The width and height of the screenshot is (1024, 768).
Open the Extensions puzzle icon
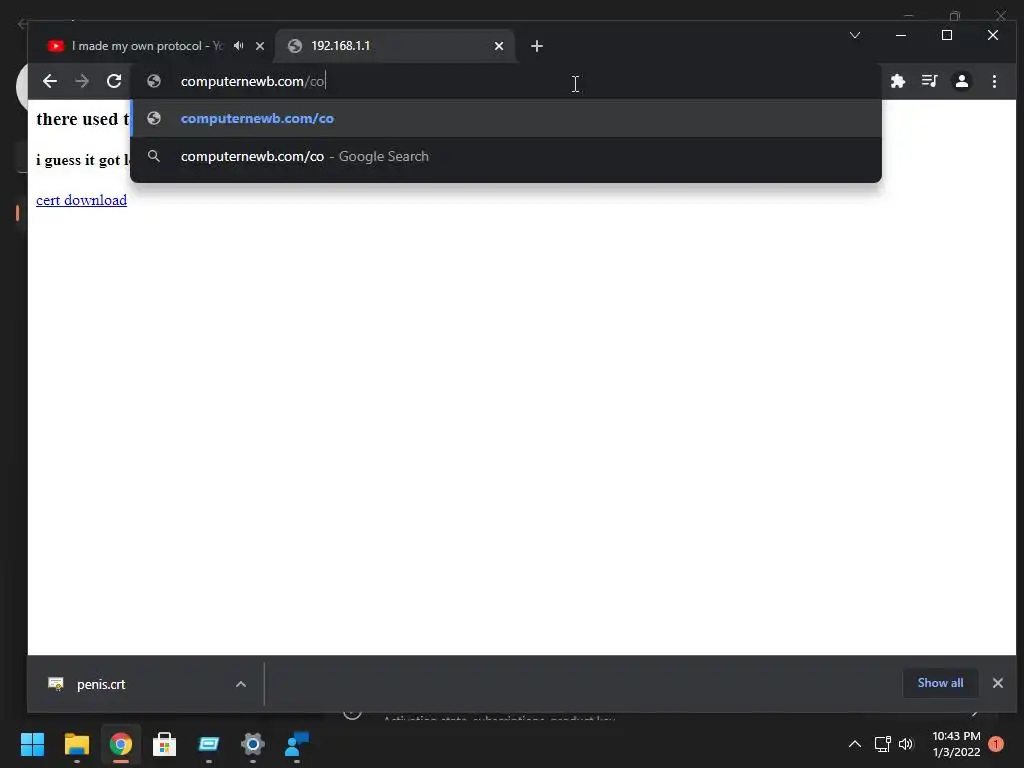(898, 81)
